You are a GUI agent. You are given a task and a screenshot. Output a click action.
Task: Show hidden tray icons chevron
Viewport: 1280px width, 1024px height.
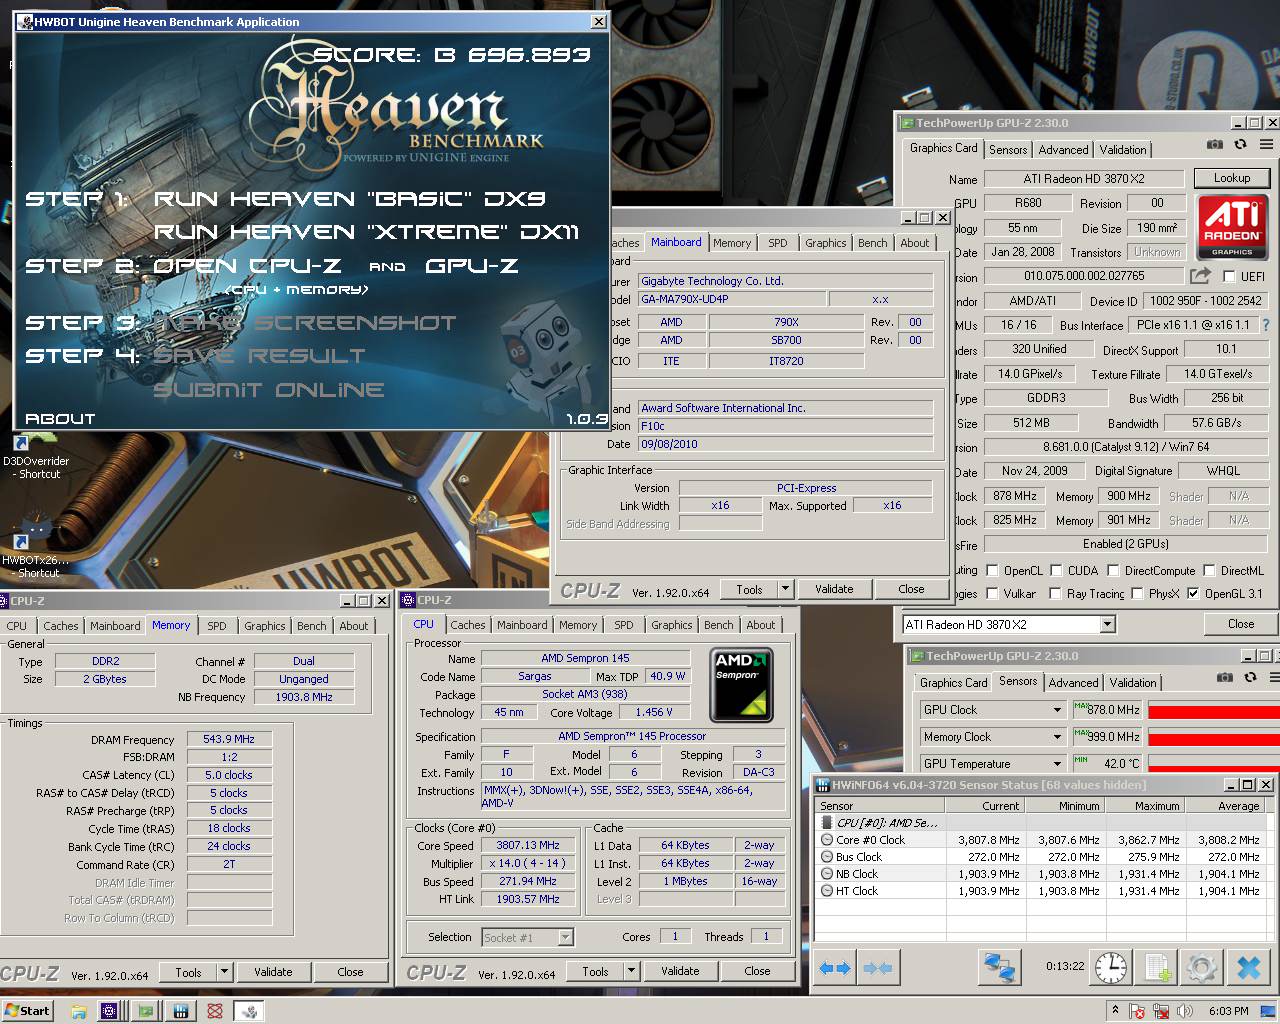pos(1115,1011)
